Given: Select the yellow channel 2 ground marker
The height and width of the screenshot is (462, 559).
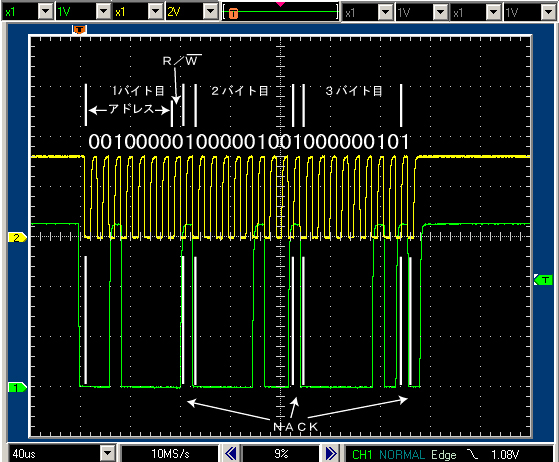Looking at the screenshot, I should click(17, 237).
